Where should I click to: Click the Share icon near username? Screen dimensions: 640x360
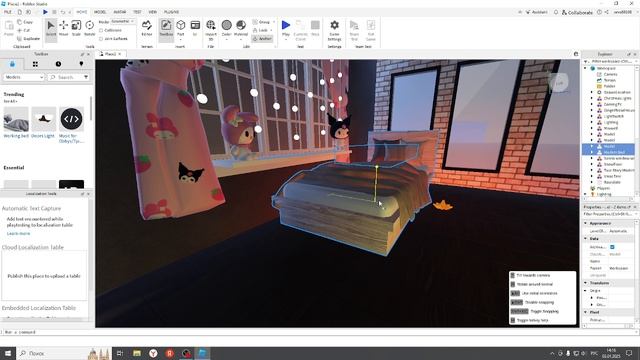point(607,12)
